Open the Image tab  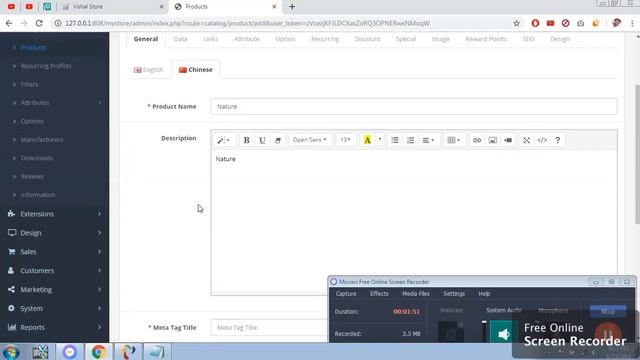(x=441, y=39)
